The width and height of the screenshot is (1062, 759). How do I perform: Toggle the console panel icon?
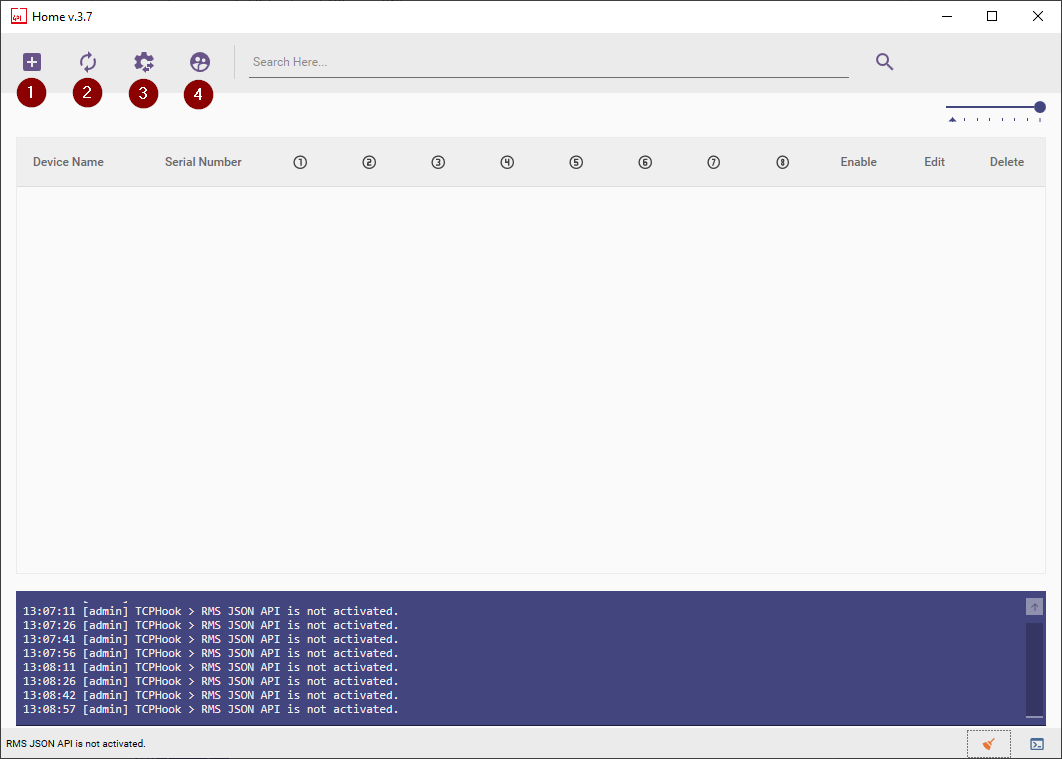pos(1037,744)
